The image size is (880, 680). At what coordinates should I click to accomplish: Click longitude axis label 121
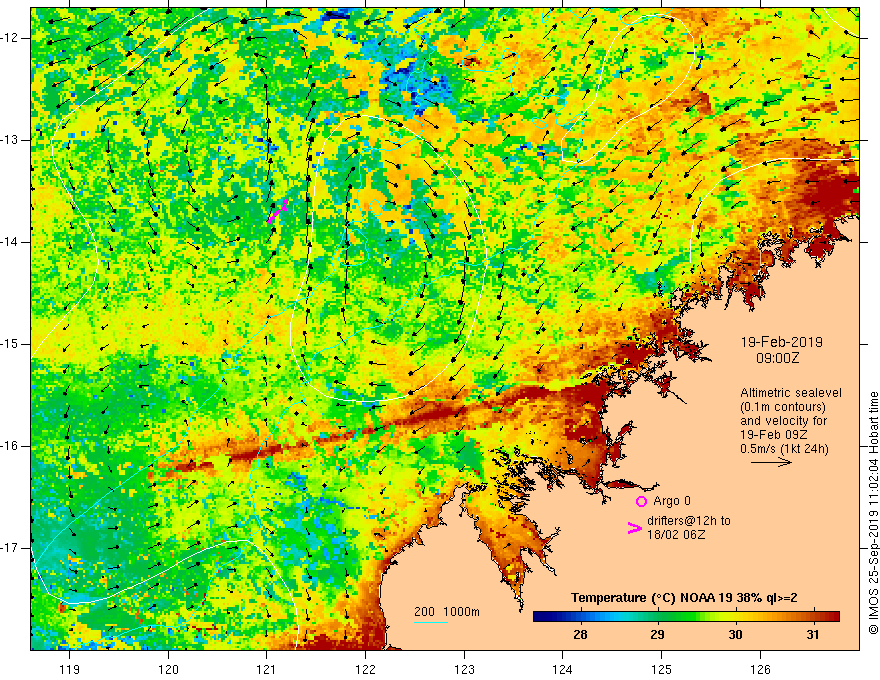pos(267,669)
